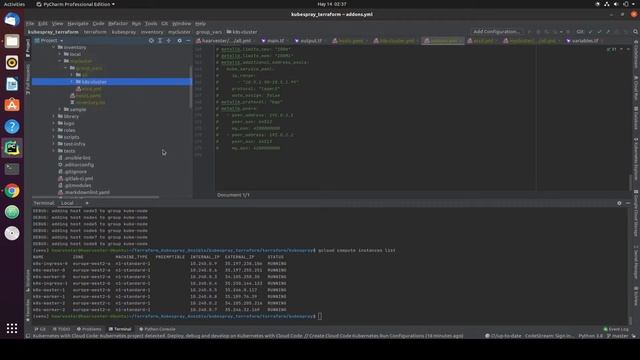Expand the tests folder
Image resolution: width=640 pixels, height=360 pixels.
click(x=53, y=151)
